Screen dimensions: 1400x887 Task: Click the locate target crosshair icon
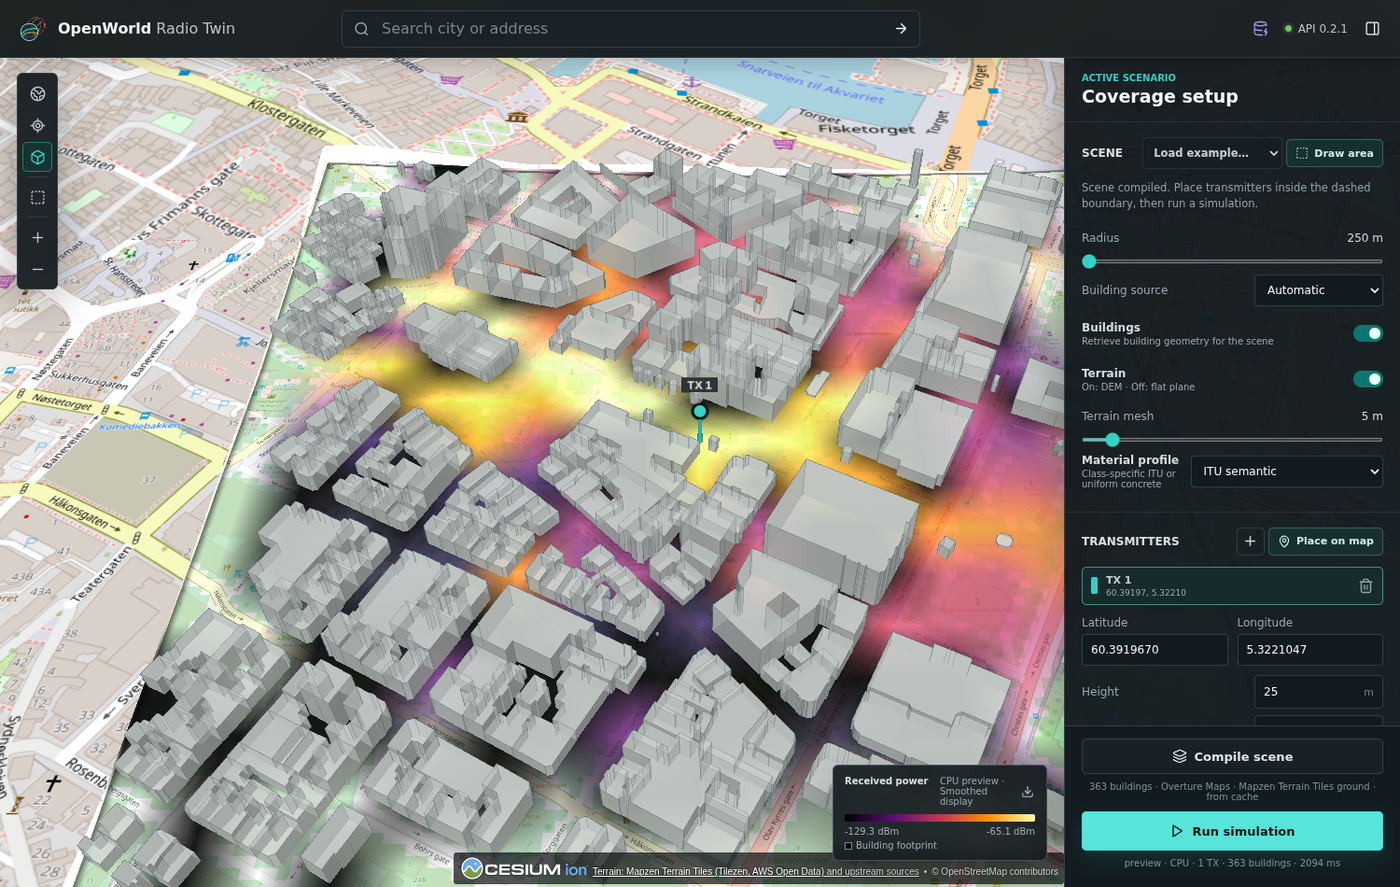pyautogui.click(x=38, y=126)
